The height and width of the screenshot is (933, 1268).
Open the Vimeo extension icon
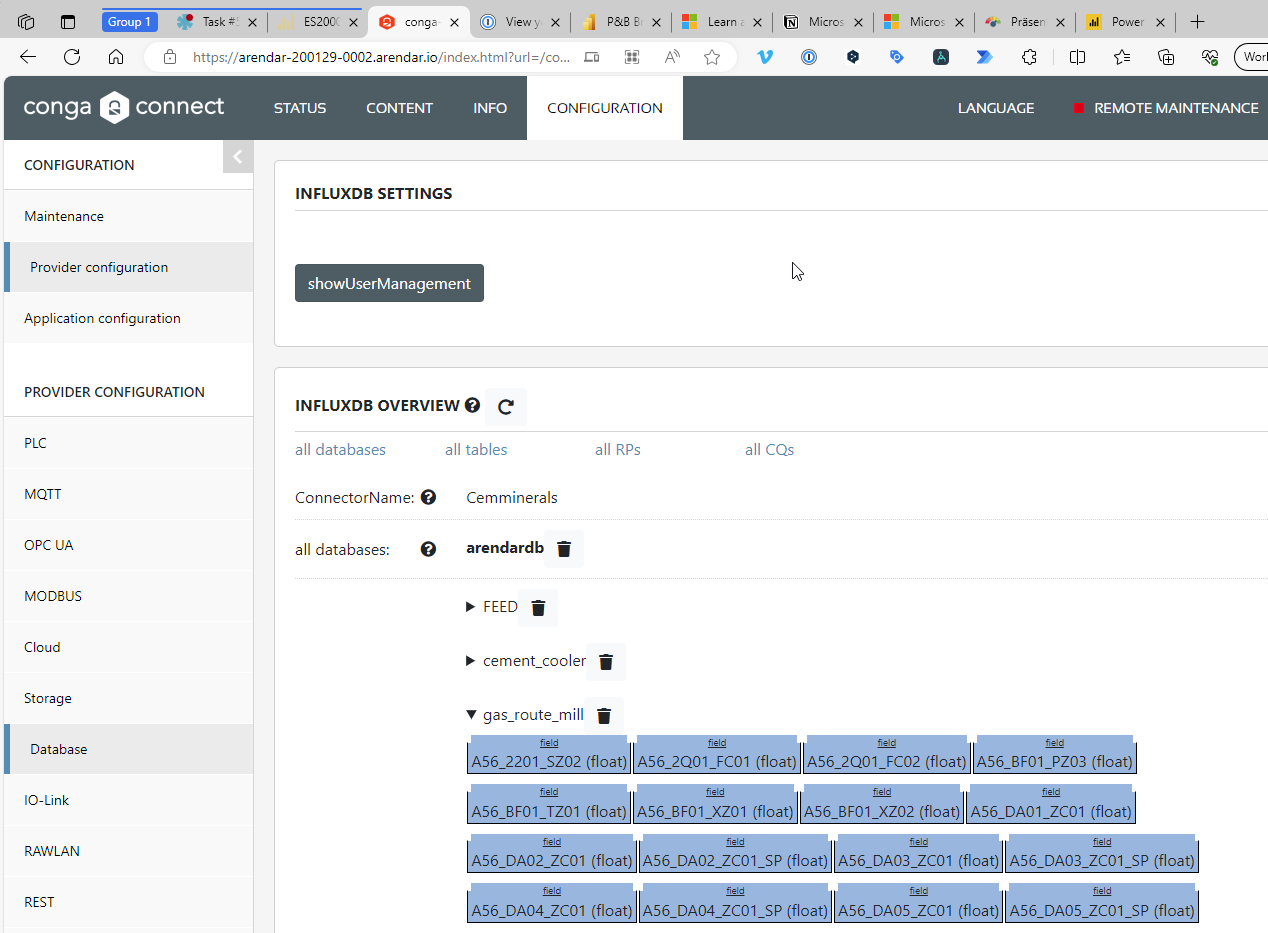[x=765, y=57]
